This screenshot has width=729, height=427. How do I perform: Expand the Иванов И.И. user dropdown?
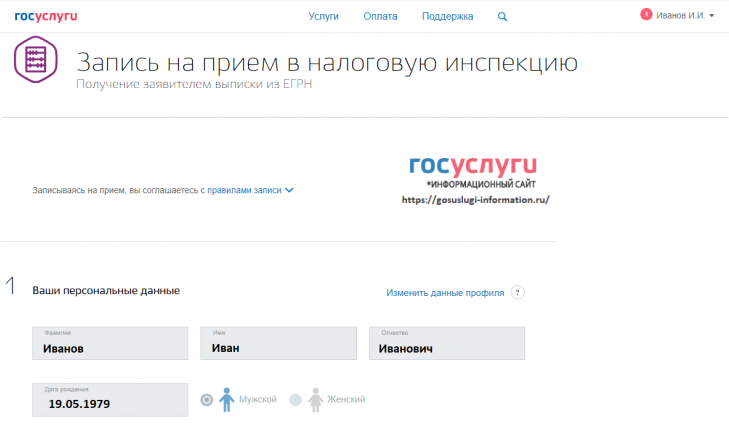click(684, 15)
